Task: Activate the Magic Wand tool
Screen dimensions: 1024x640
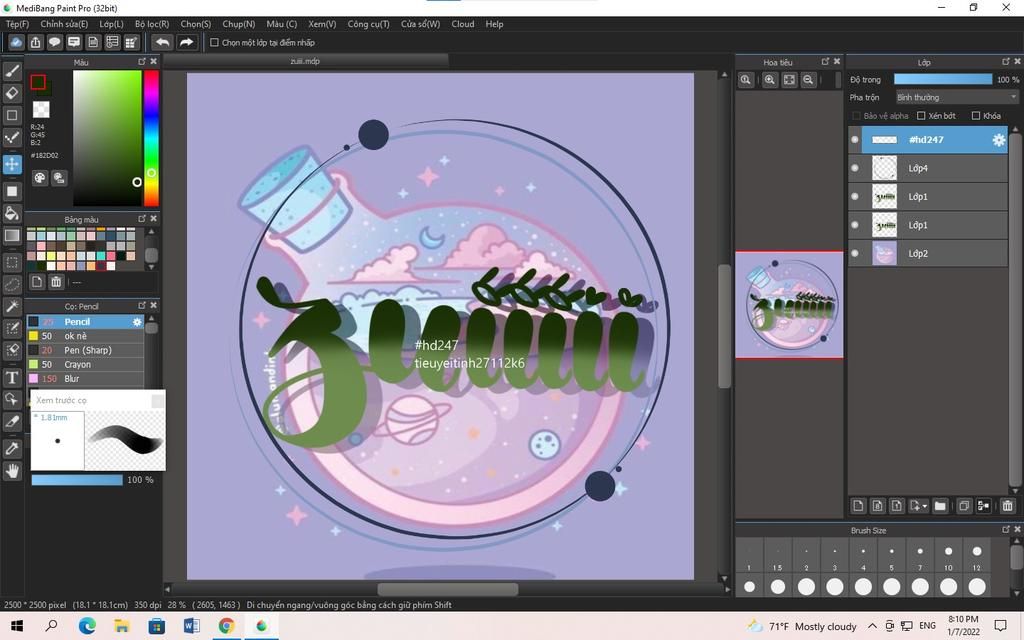Action: pyautogui.click(x=12, y=306)
